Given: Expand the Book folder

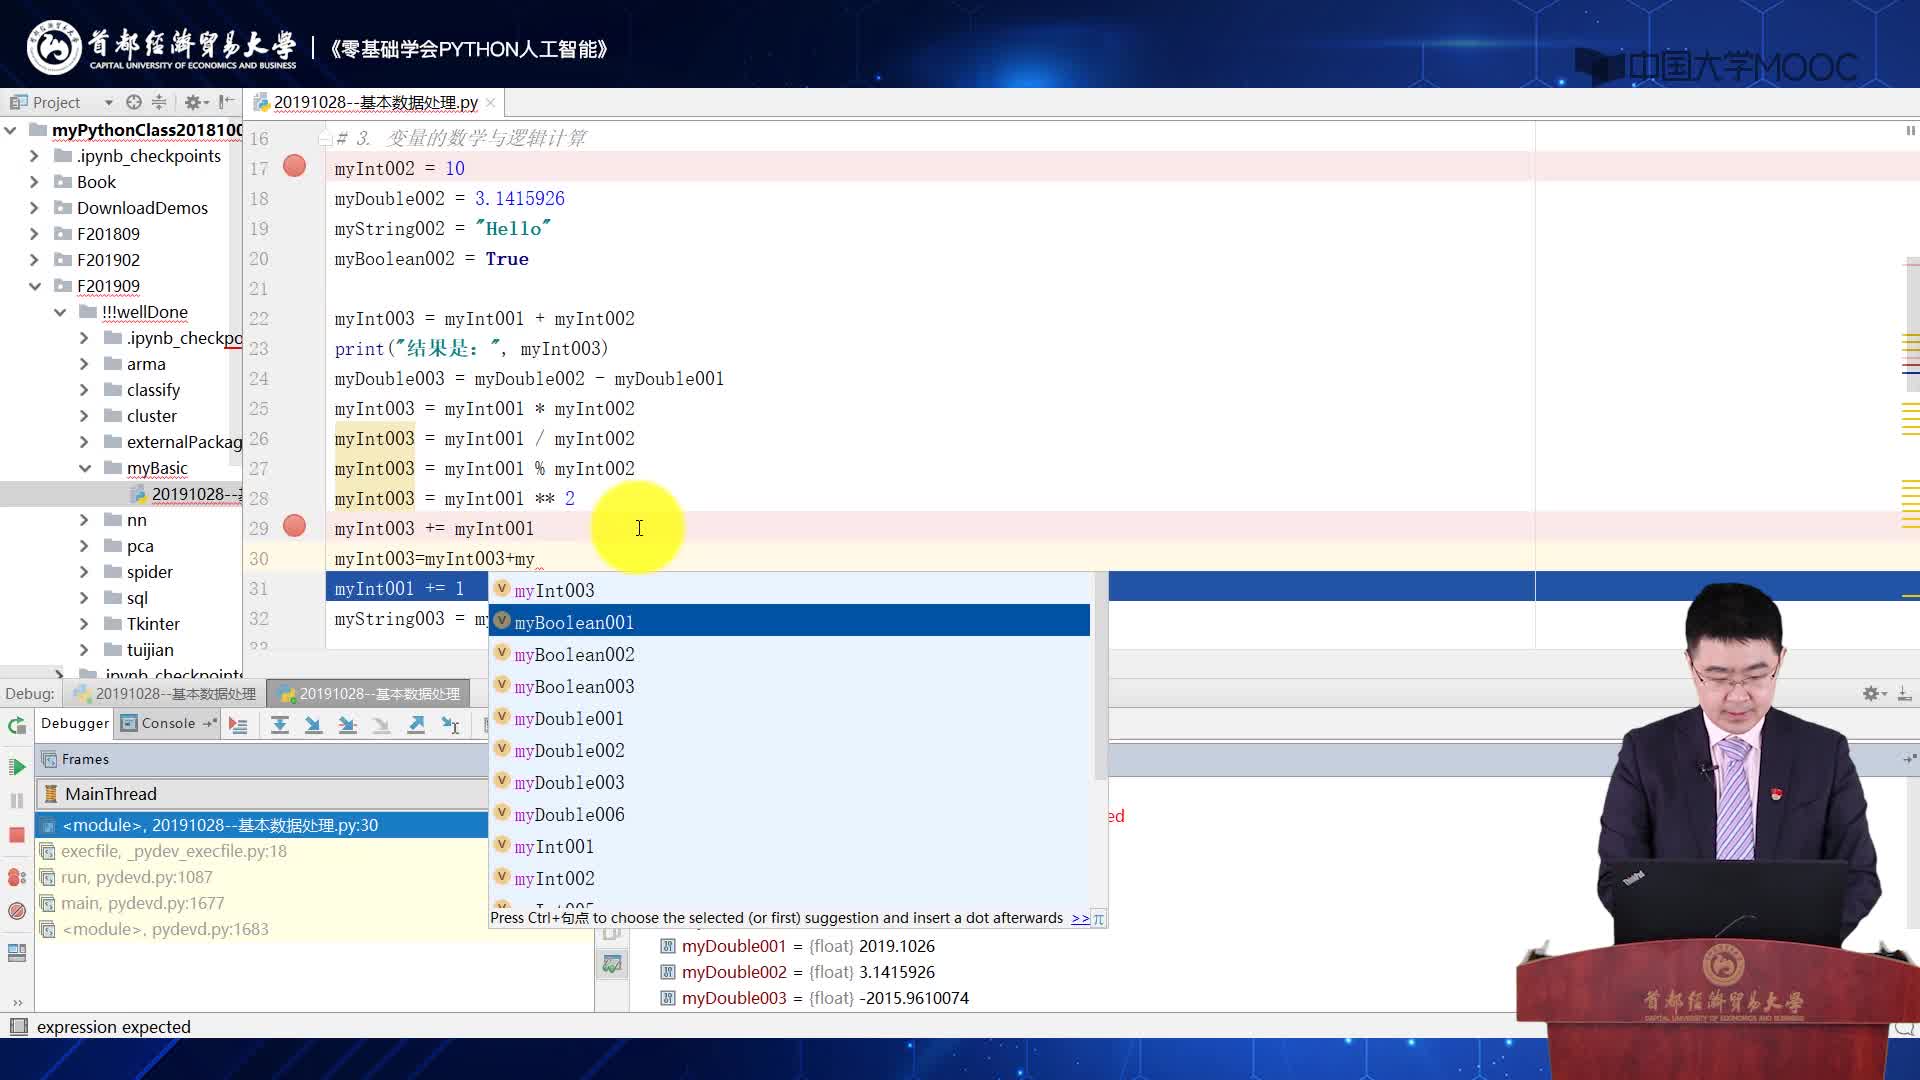Looking at the screenshot, I should [x=34, y=182].
